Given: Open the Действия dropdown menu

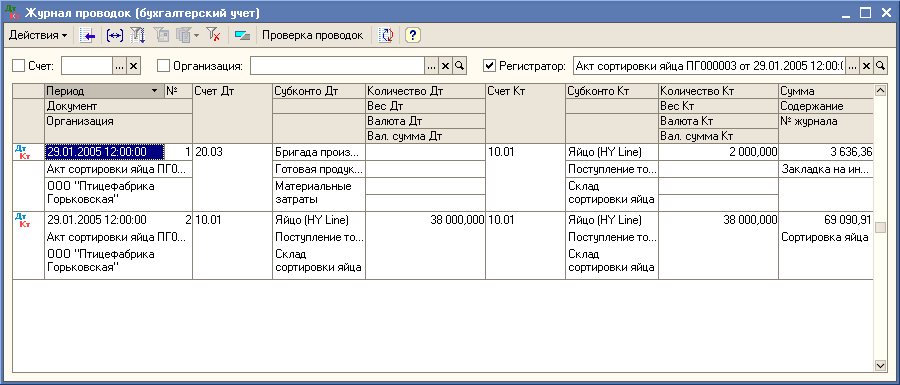Looking at the screenshot, I should [38, 36].
